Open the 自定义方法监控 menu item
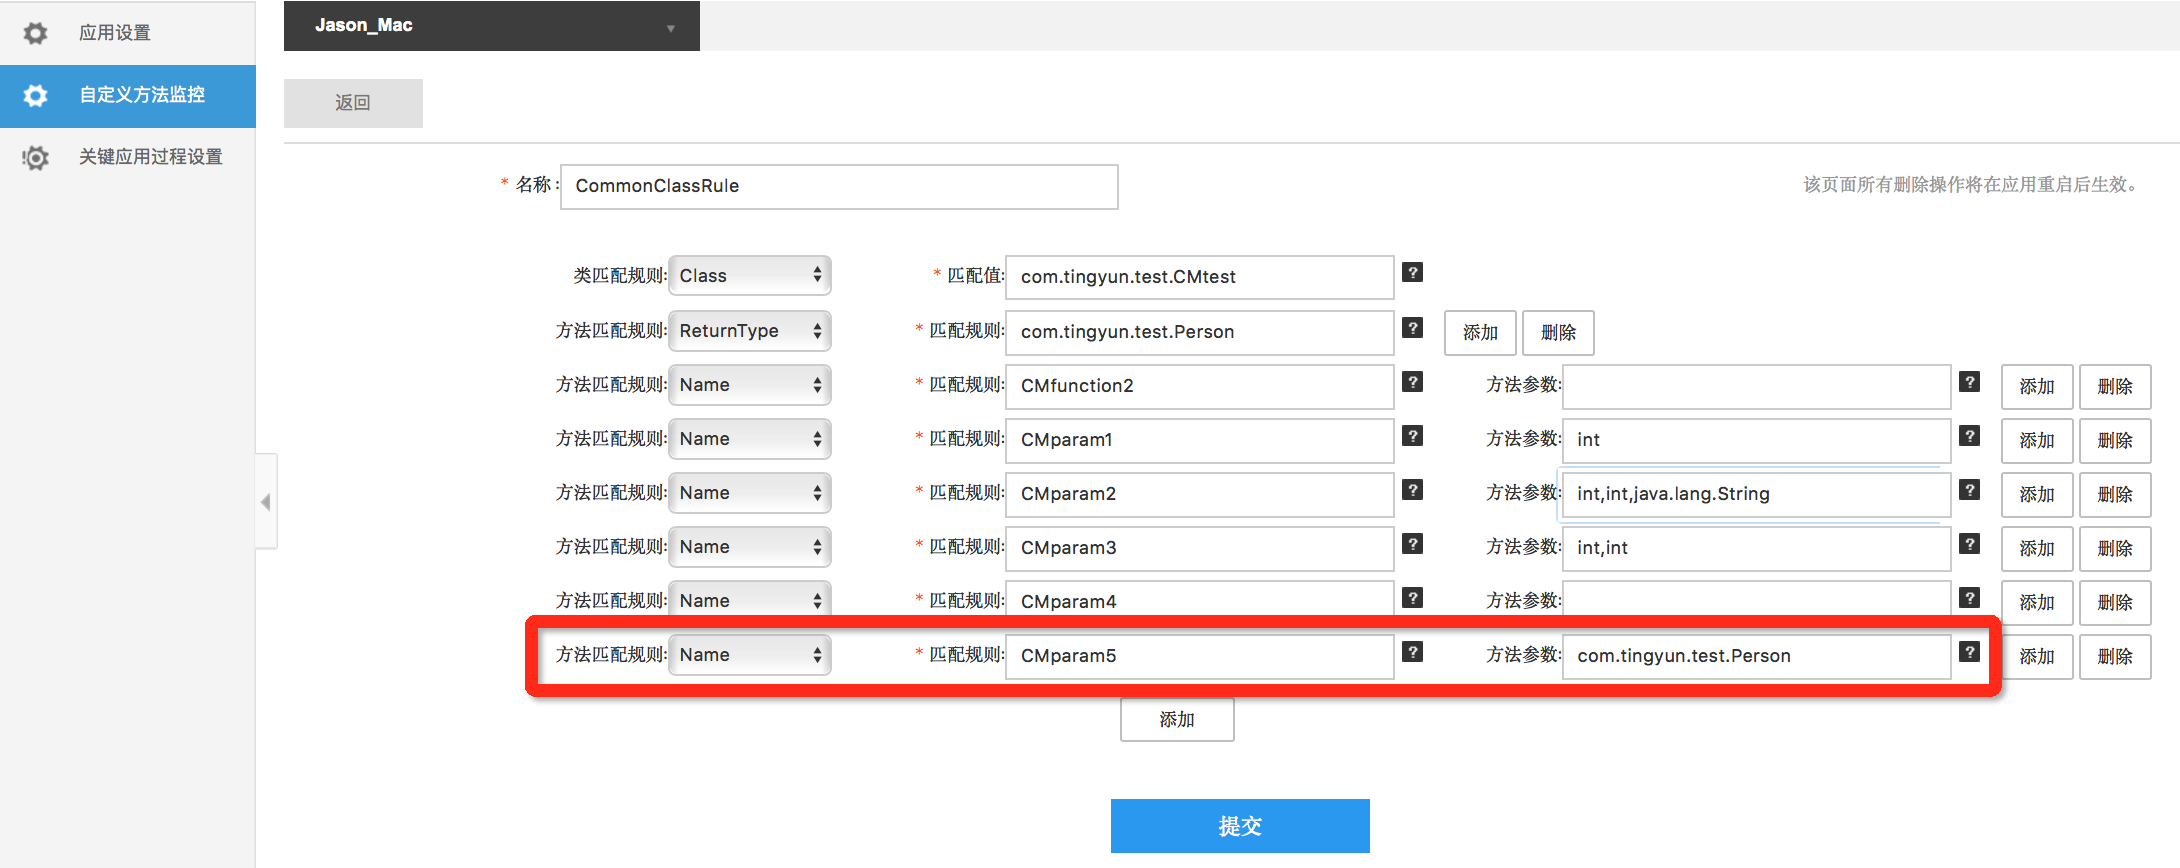Viewport: 2180px width, 868px height. 142,95
